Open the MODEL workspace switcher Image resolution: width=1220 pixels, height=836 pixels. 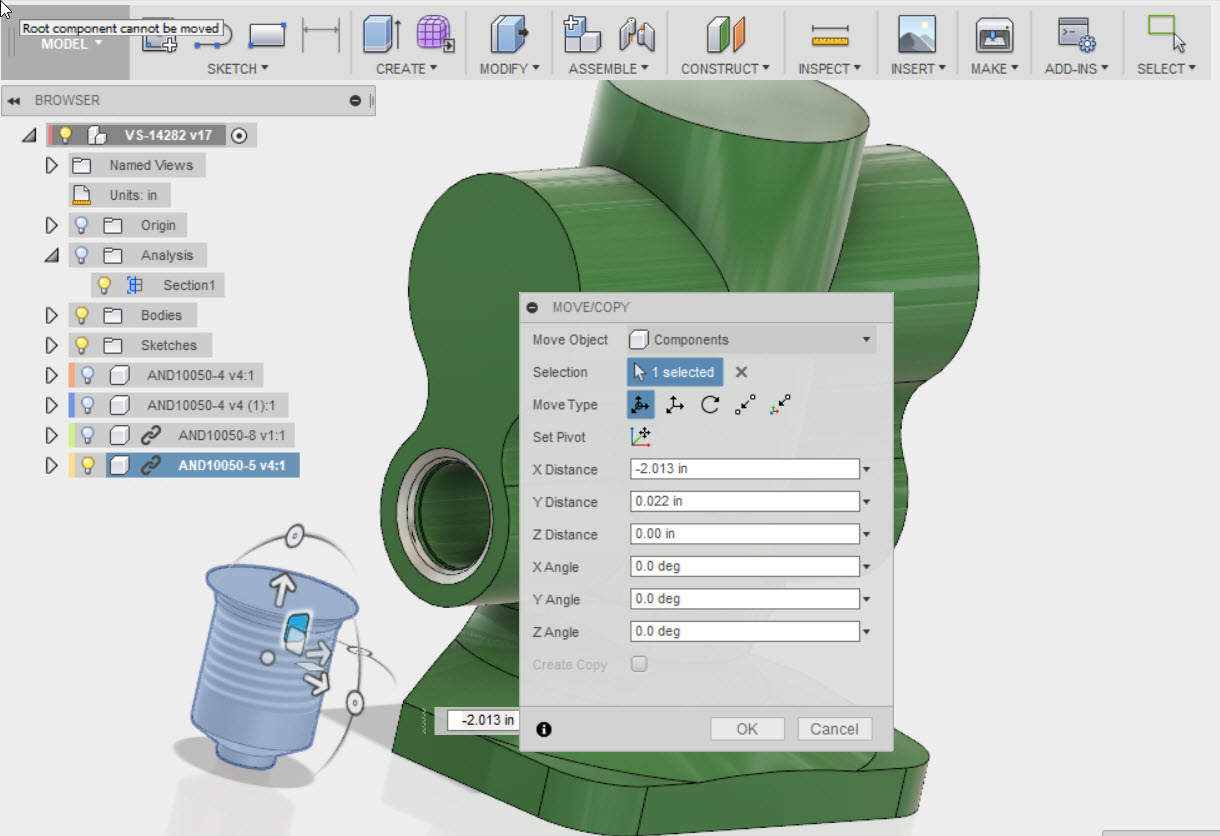pos(71,44)
